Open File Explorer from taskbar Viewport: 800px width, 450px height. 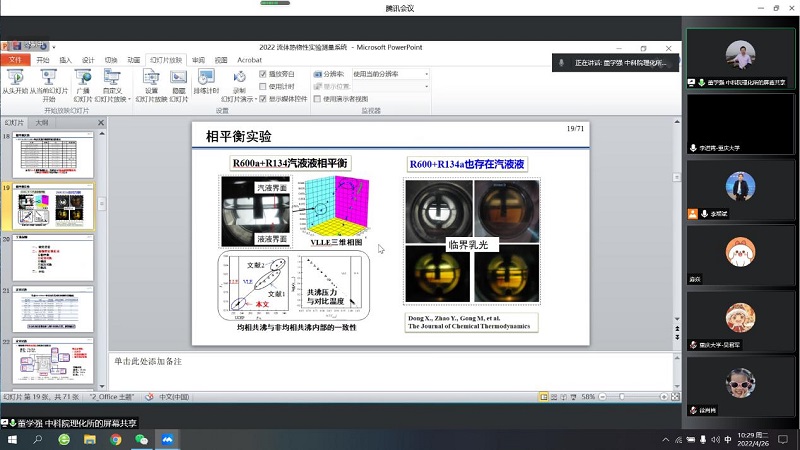pyautogui.click(x=90, y=439)
